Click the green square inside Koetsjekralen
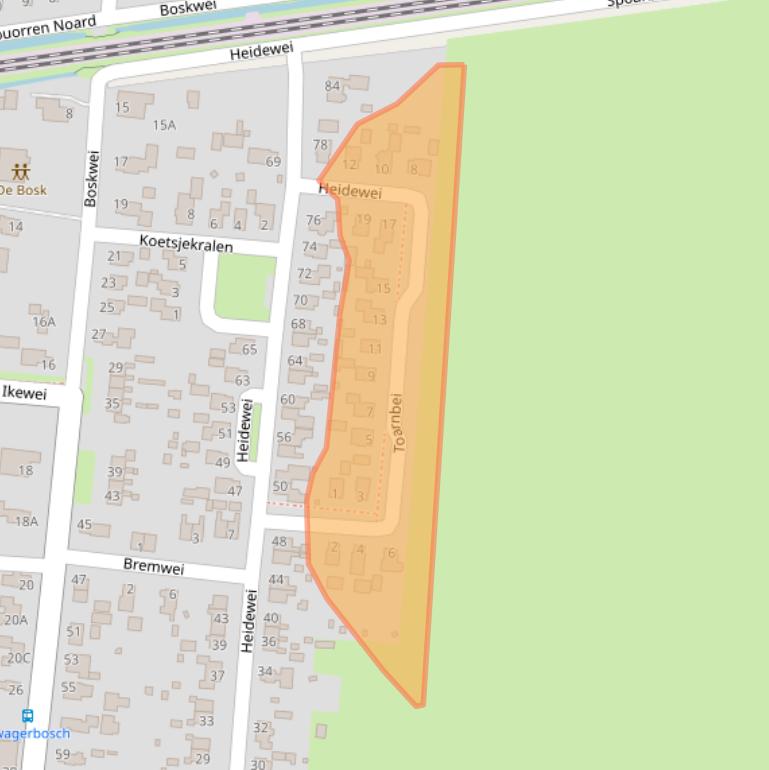This screenshot has width=769, height=770. [245, 288]
